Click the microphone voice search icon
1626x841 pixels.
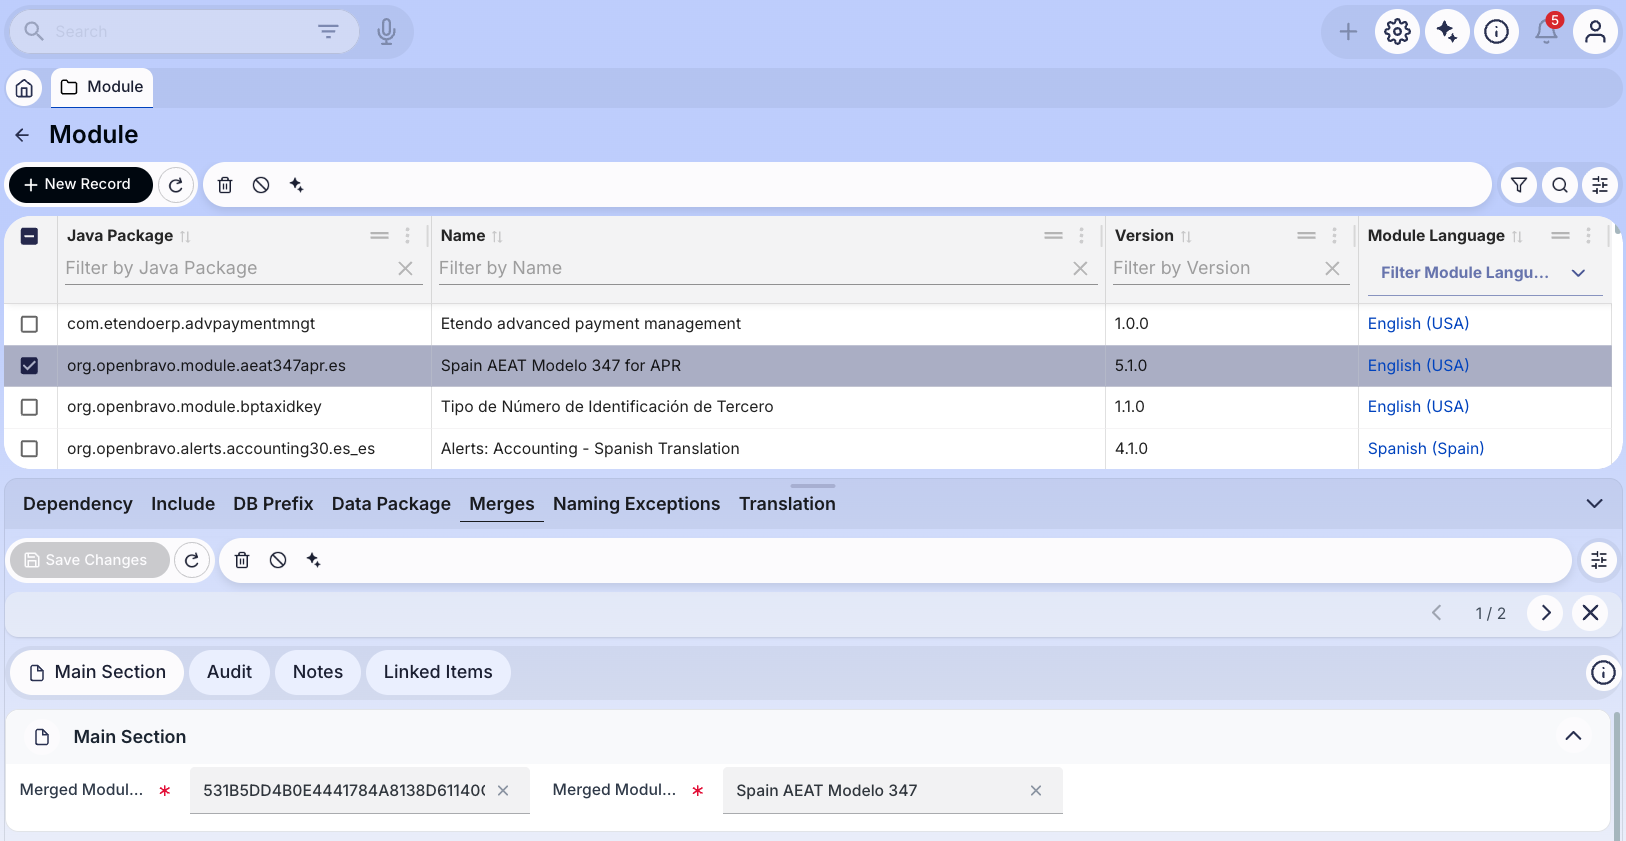[x=386, y=32]
